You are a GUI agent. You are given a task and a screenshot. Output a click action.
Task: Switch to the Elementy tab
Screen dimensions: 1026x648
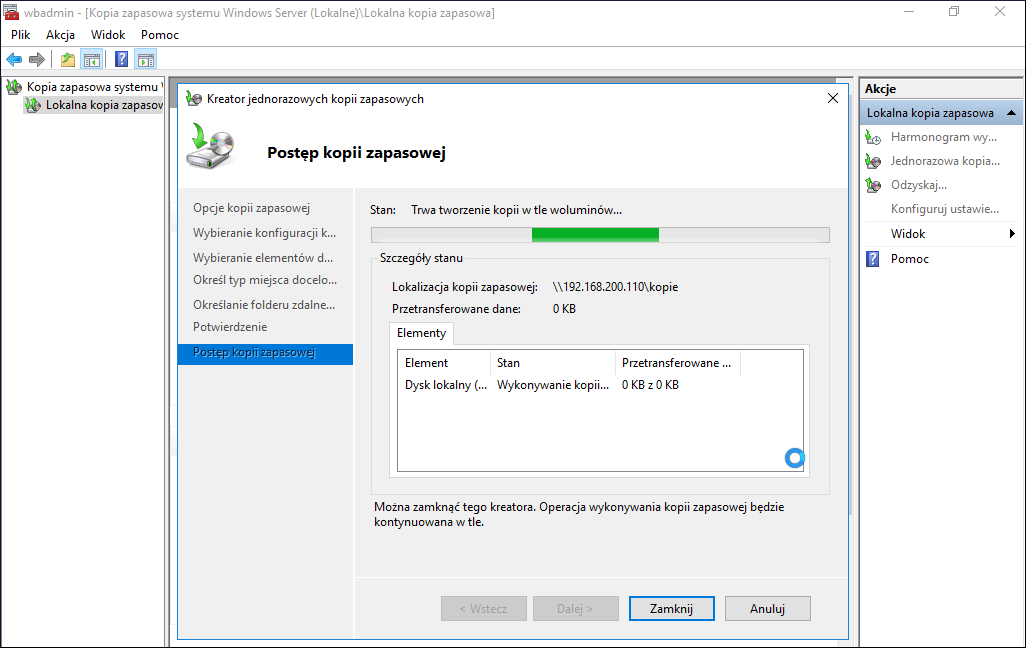(421, 333)
